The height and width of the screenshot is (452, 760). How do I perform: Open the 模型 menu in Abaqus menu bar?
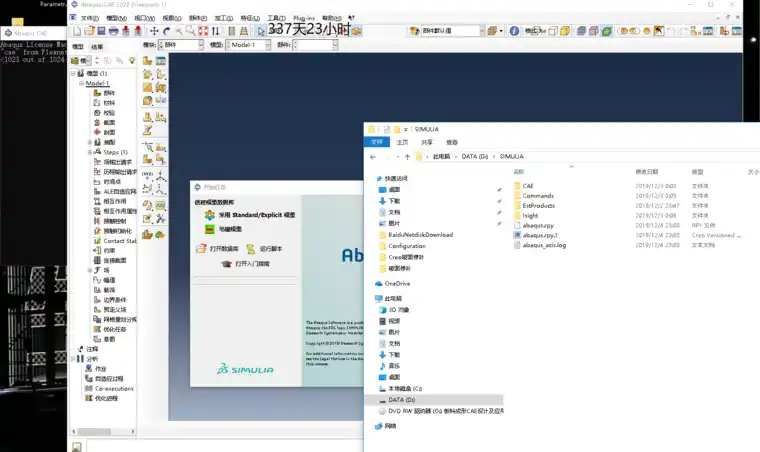tap(116, 18)
